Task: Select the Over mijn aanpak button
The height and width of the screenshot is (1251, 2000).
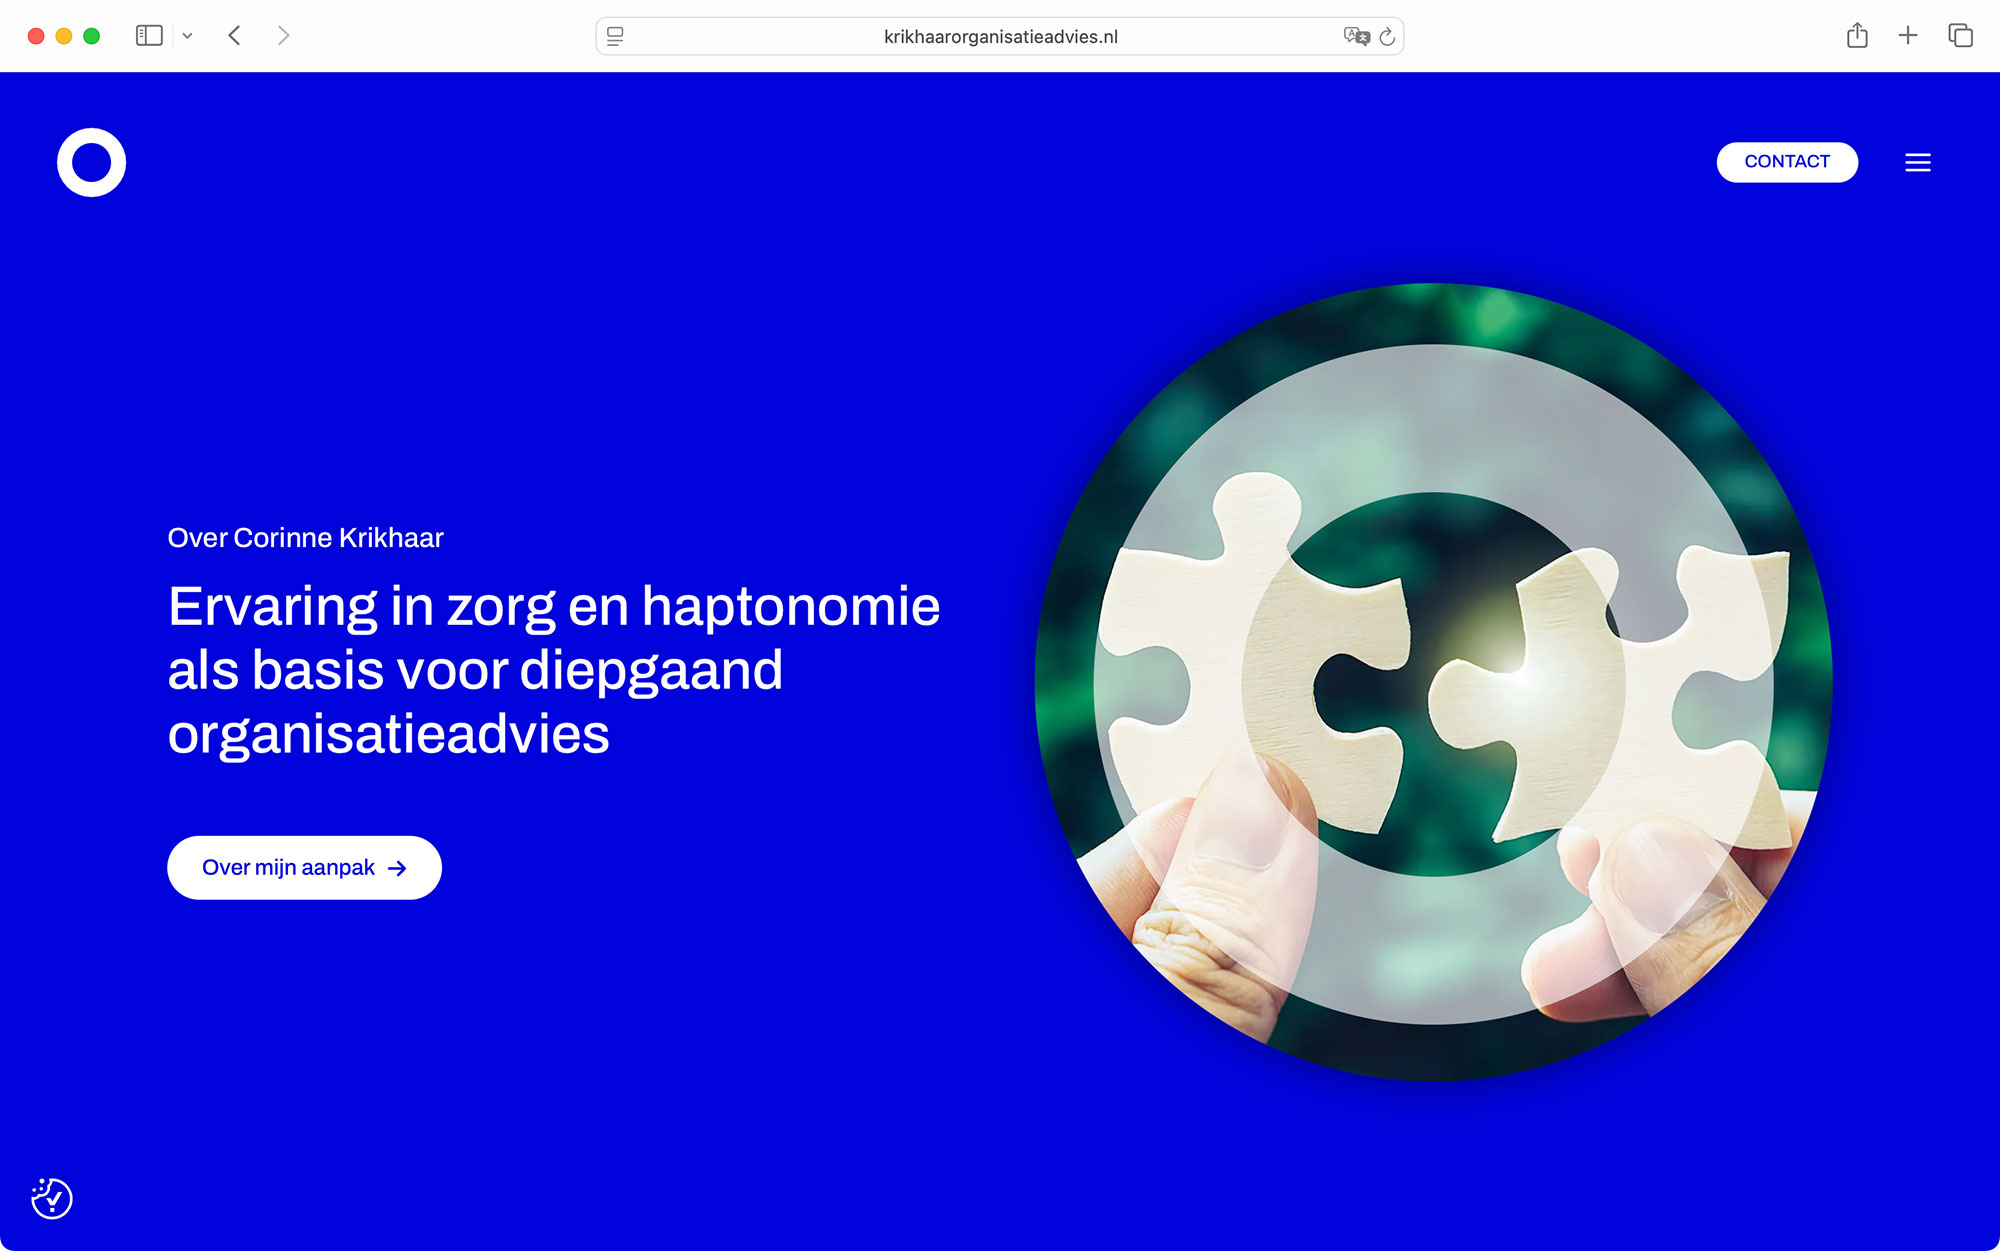Action: coord(303,867)
